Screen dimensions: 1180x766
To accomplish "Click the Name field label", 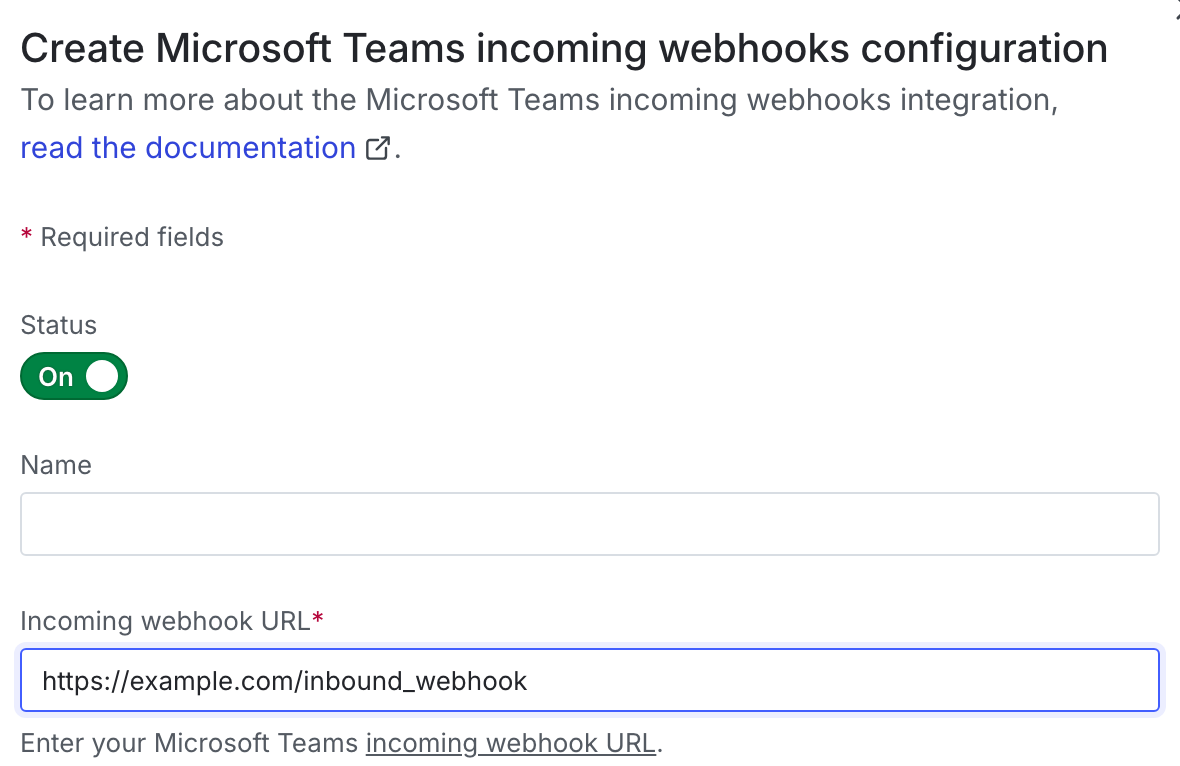I will 55,464.
